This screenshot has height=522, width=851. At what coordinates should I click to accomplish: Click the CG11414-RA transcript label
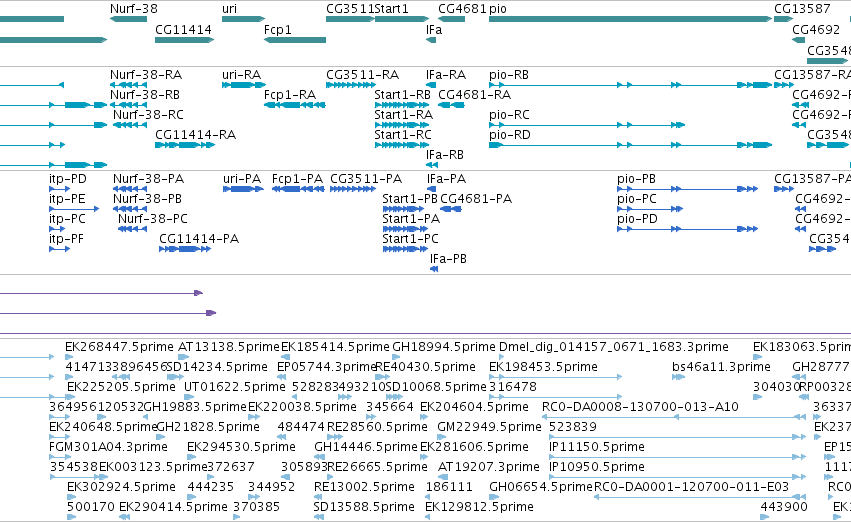click(195, 135)
